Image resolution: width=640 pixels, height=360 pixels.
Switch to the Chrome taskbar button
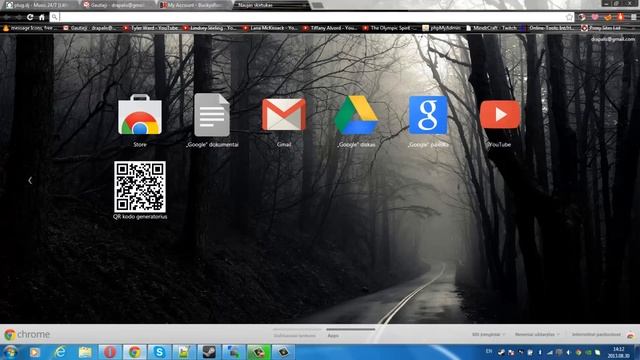pyautogui.click(x=135, y=352)
